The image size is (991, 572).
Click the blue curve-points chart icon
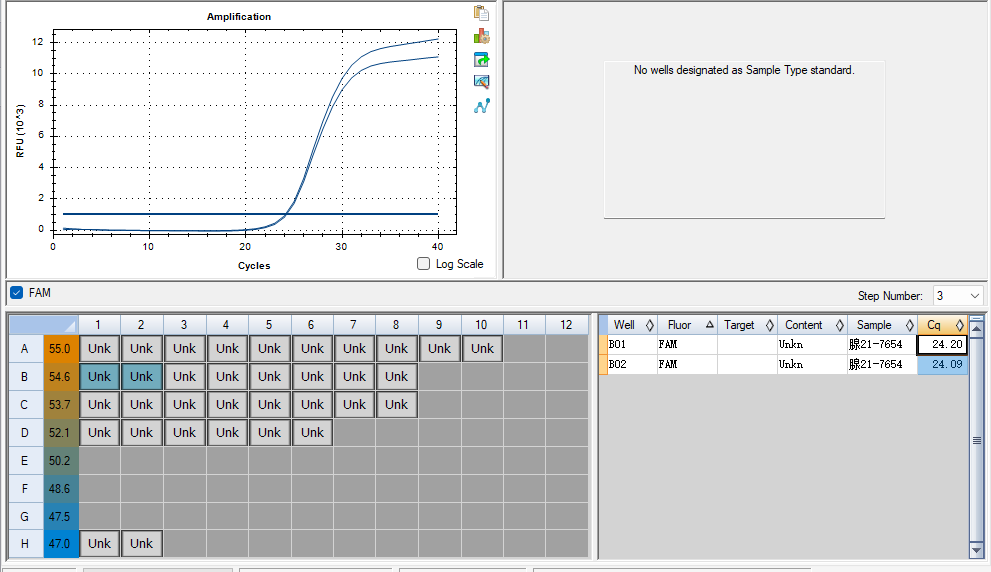[x=482, y=106]
